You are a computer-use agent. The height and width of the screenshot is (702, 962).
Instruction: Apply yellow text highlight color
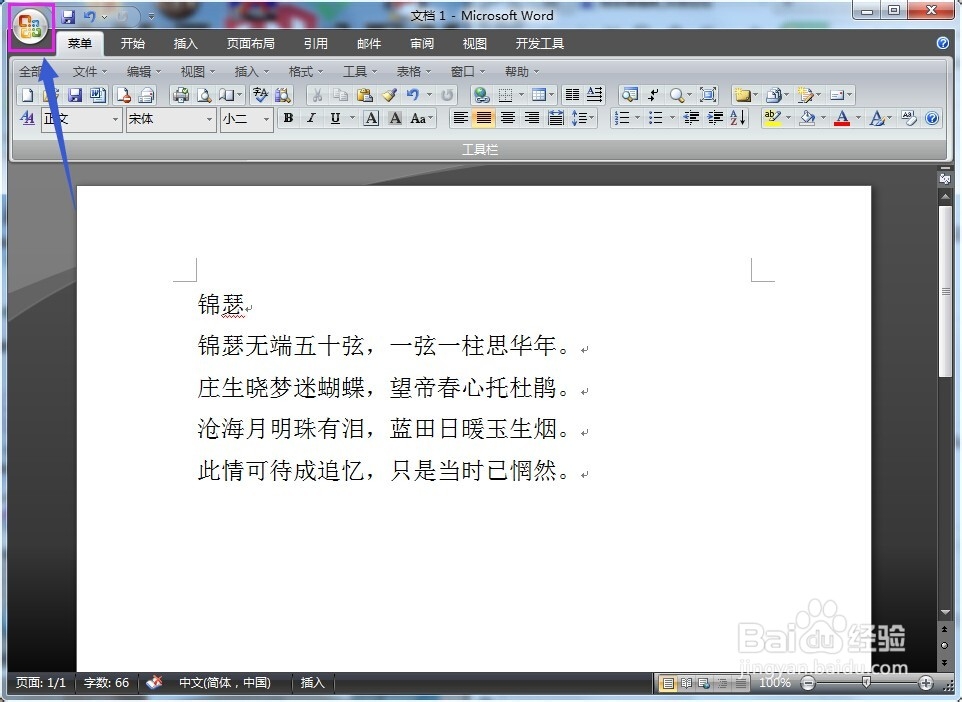click(772, 118)
